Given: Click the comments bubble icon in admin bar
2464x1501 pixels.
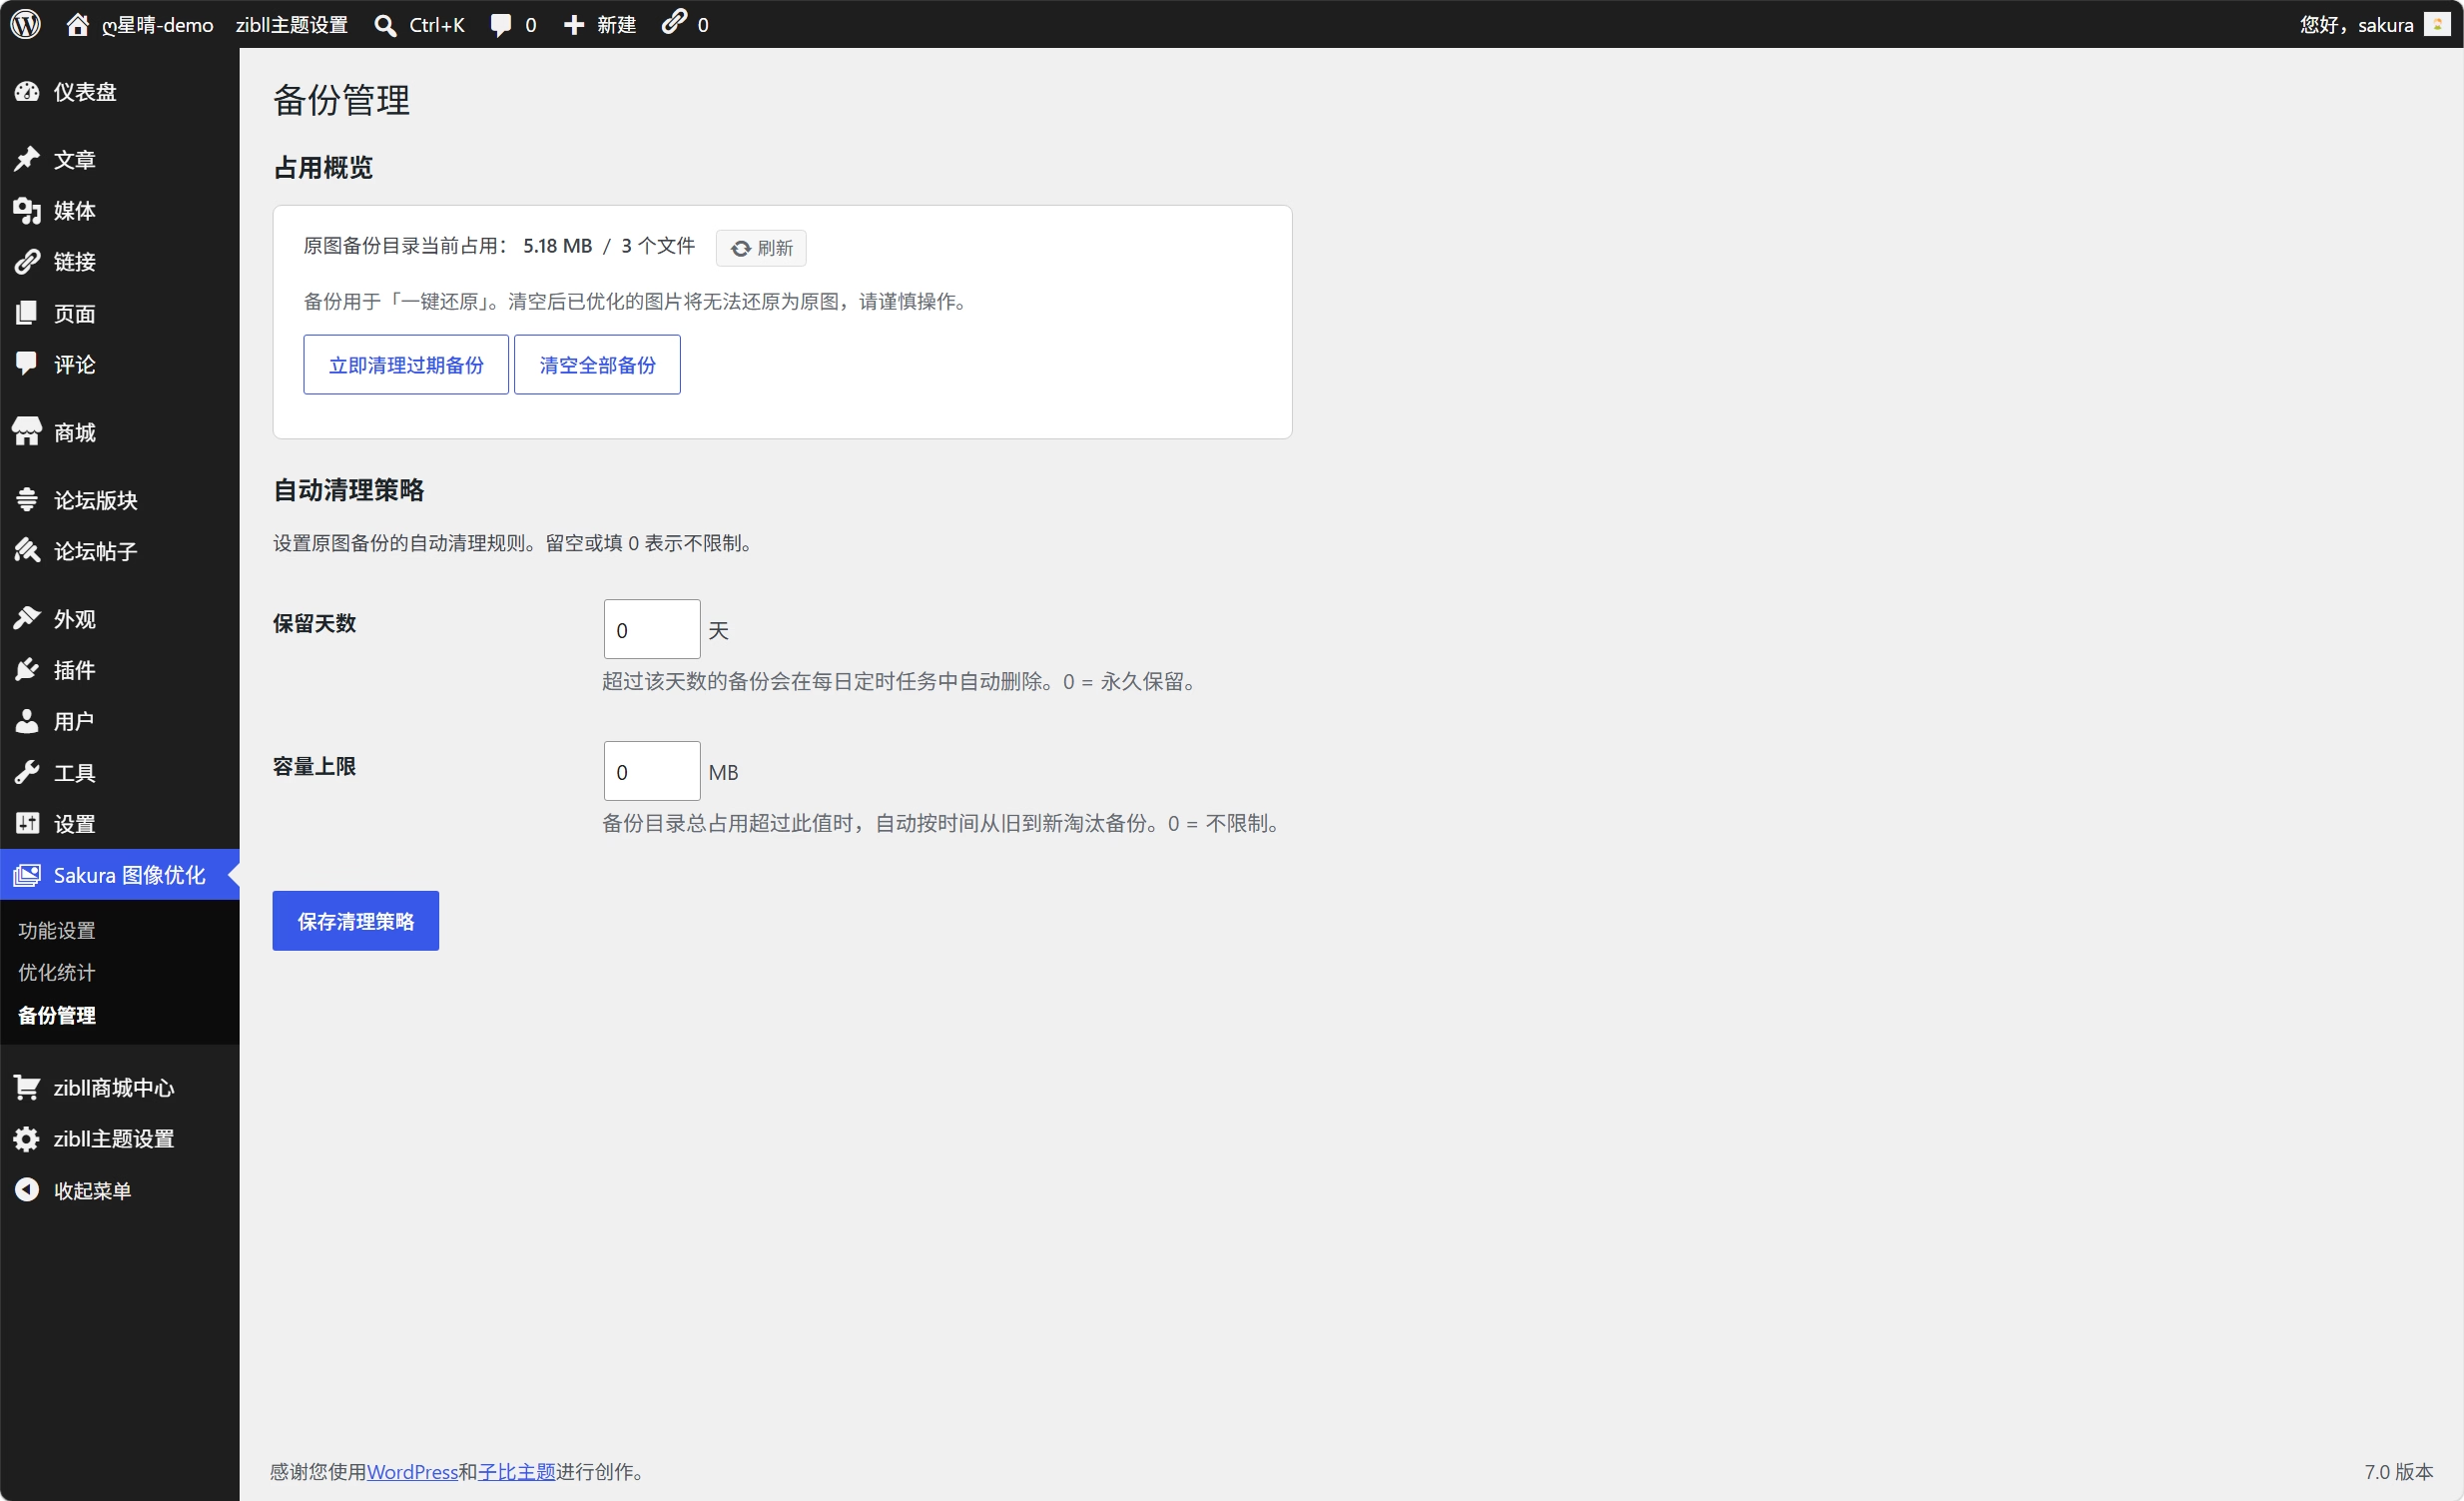Looking at the screenshot, I should coord(501,25).
